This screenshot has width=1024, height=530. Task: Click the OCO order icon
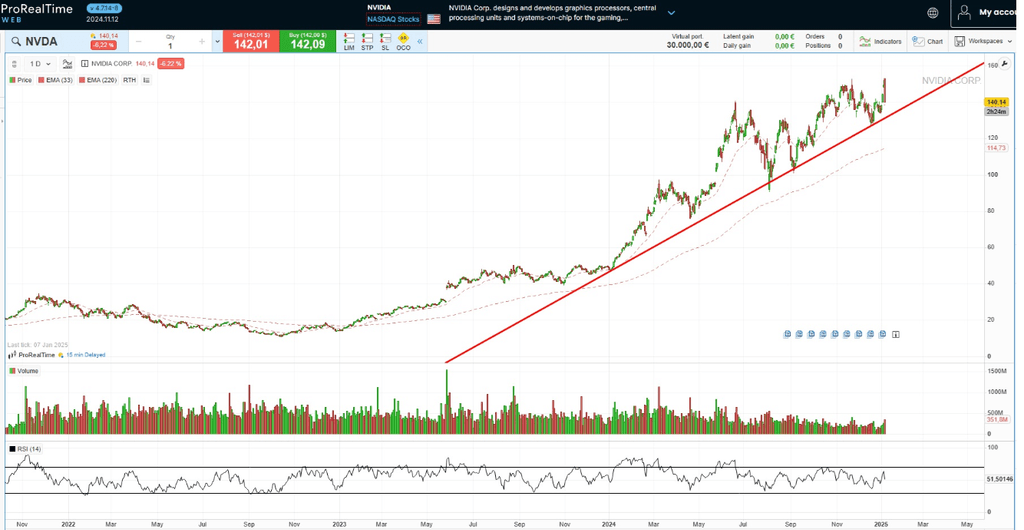403,41
